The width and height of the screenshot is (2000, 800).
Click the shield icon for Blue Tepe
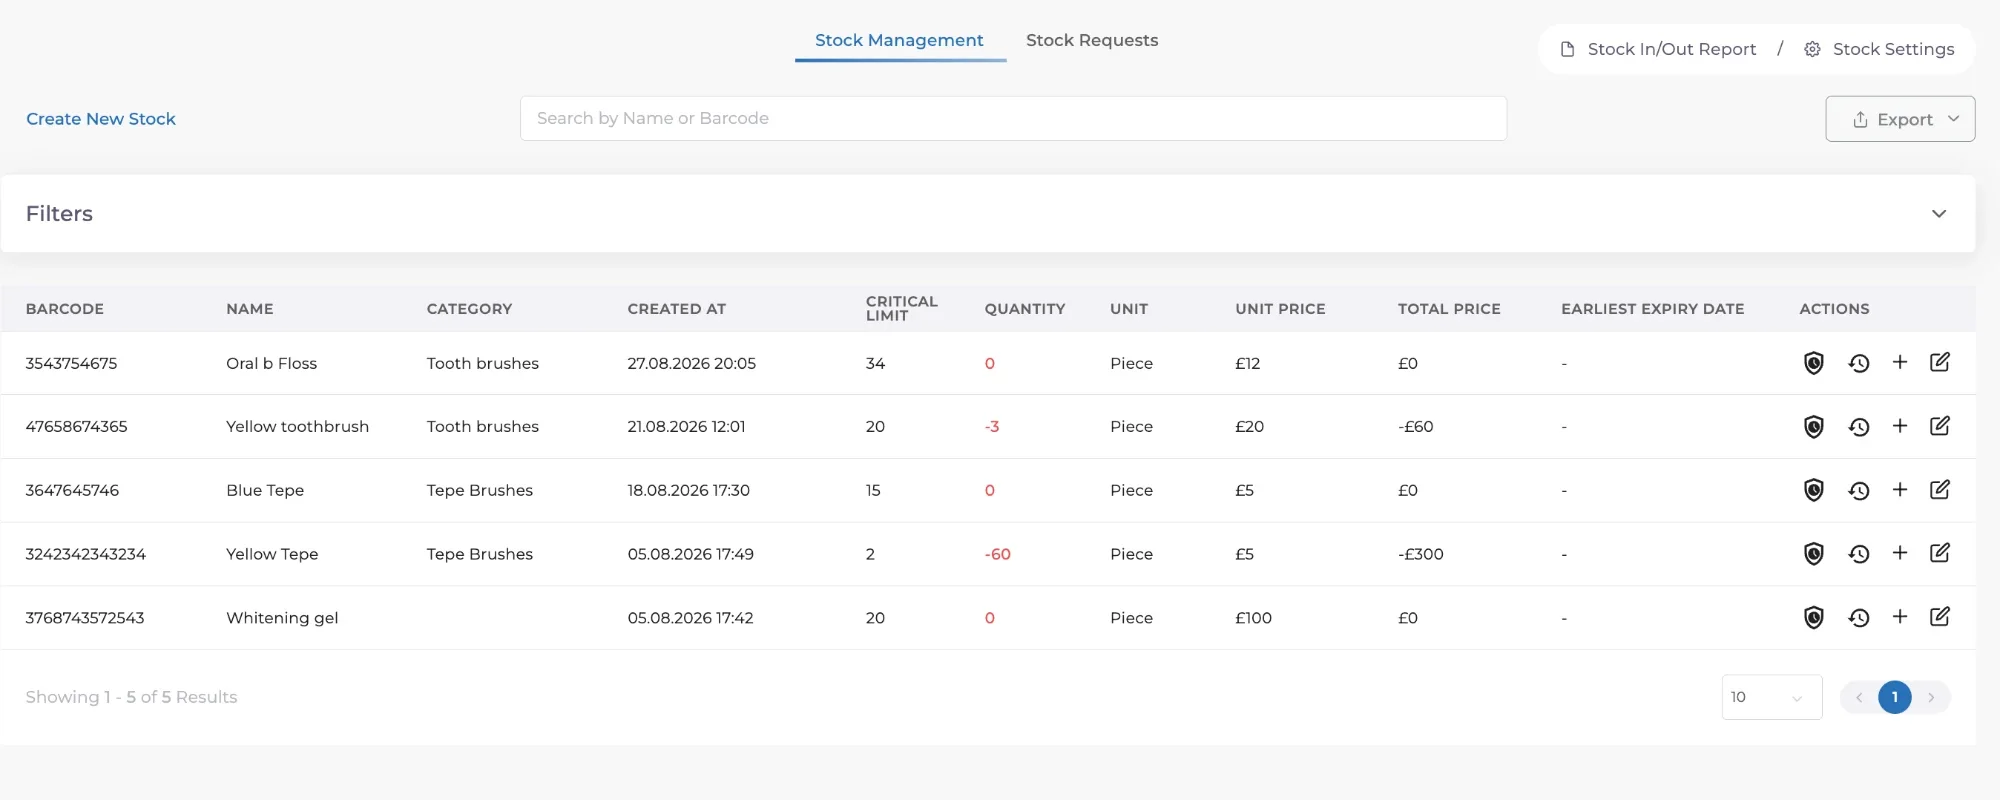[1814, 490]
